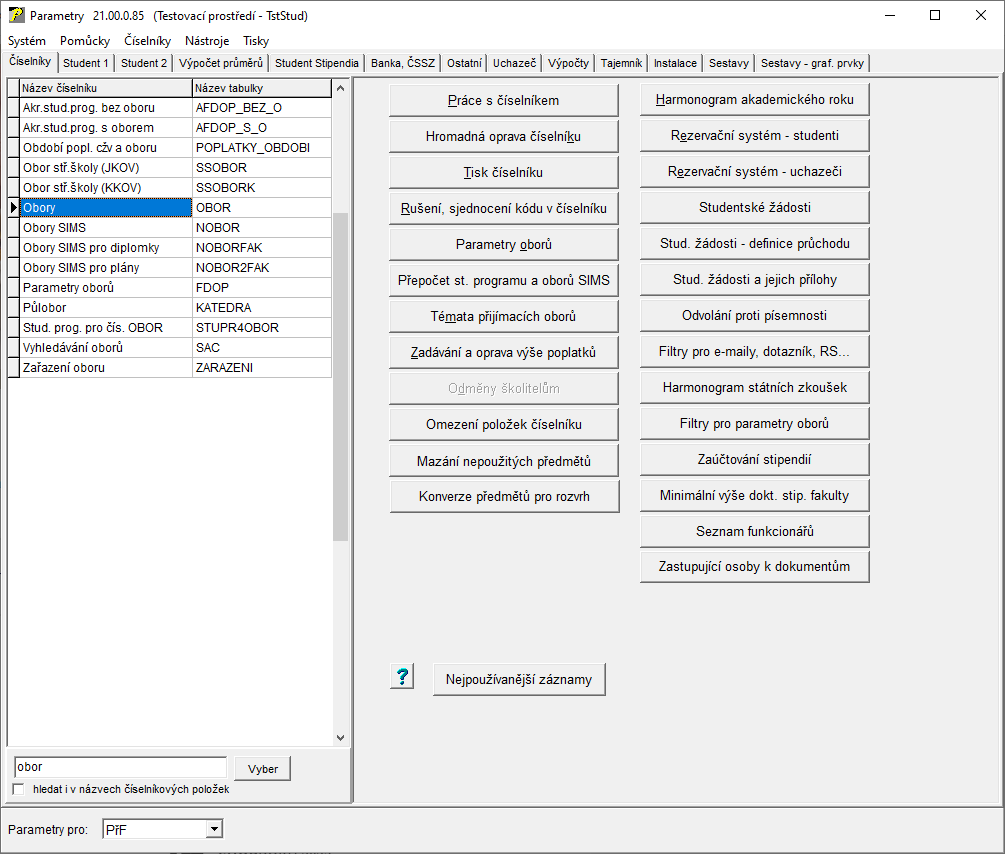Enable search in codebook item names checkbox
Viewport: 1005px width, 854px height.
pos(19,790)
